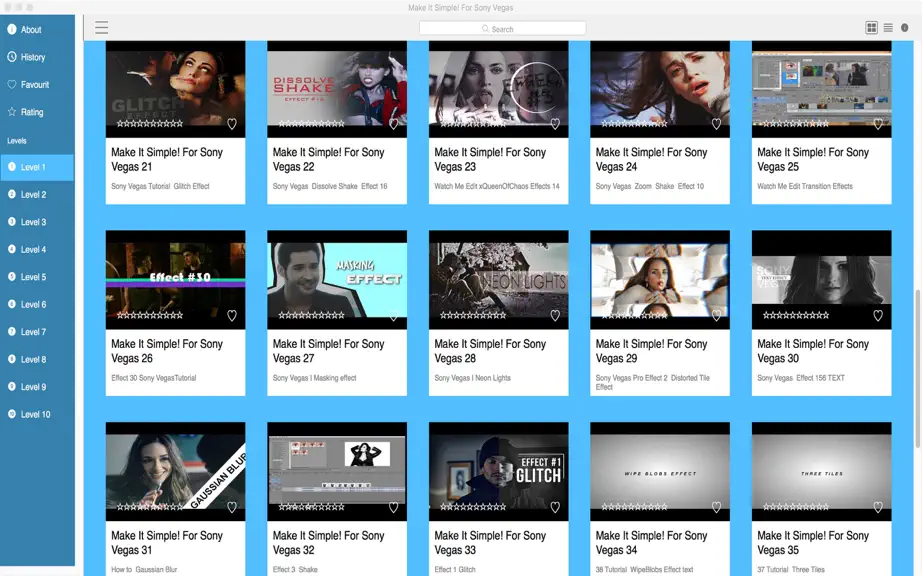Select Level 10 in the levels list
The height and width of the screenshot is (576, 922).
click(37, 414)
